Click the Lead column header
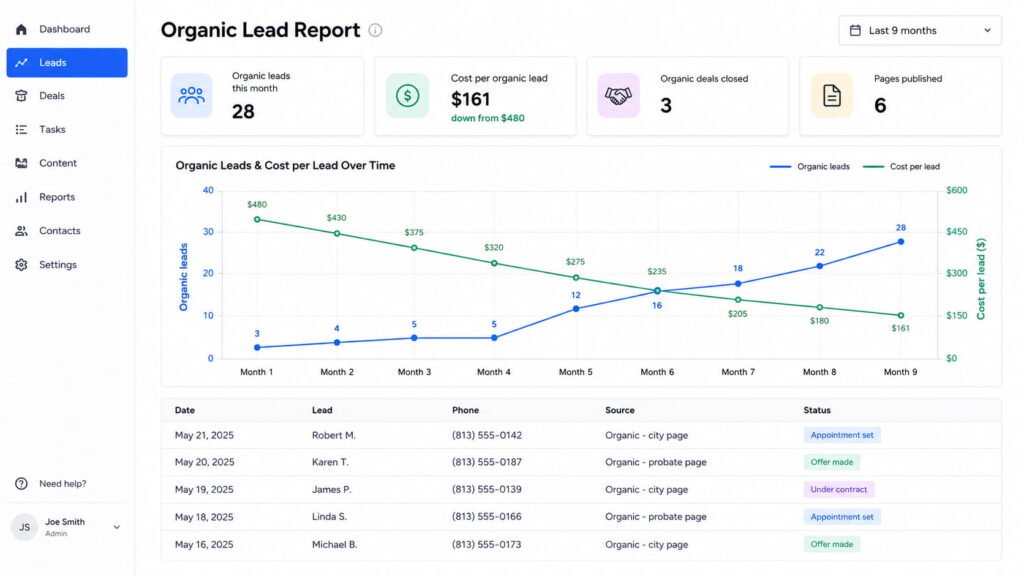Screen dimensions: 1024x576 point(322,410)
